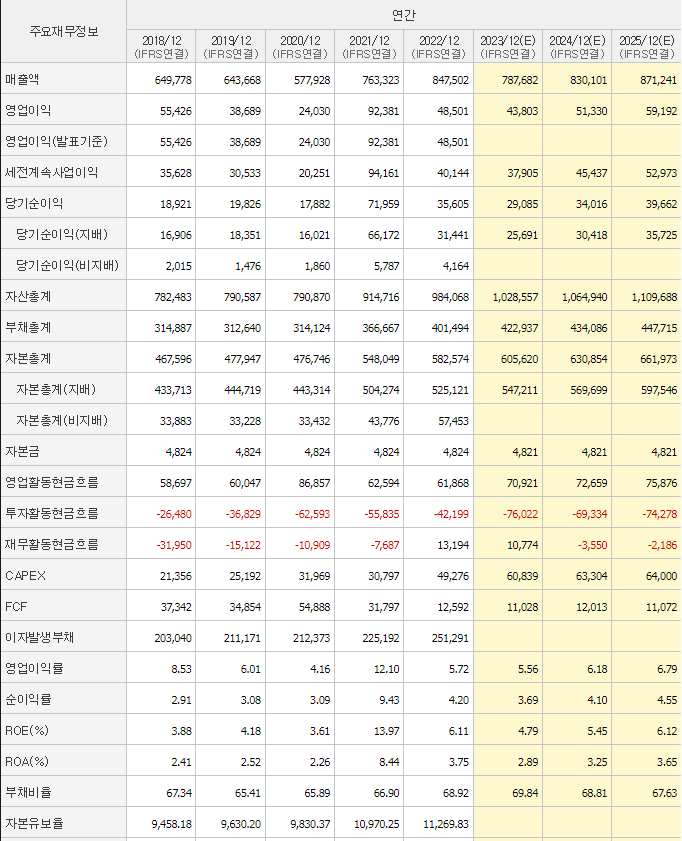Click the 2019 순이익률 value 3.08

tap(250, 700)
